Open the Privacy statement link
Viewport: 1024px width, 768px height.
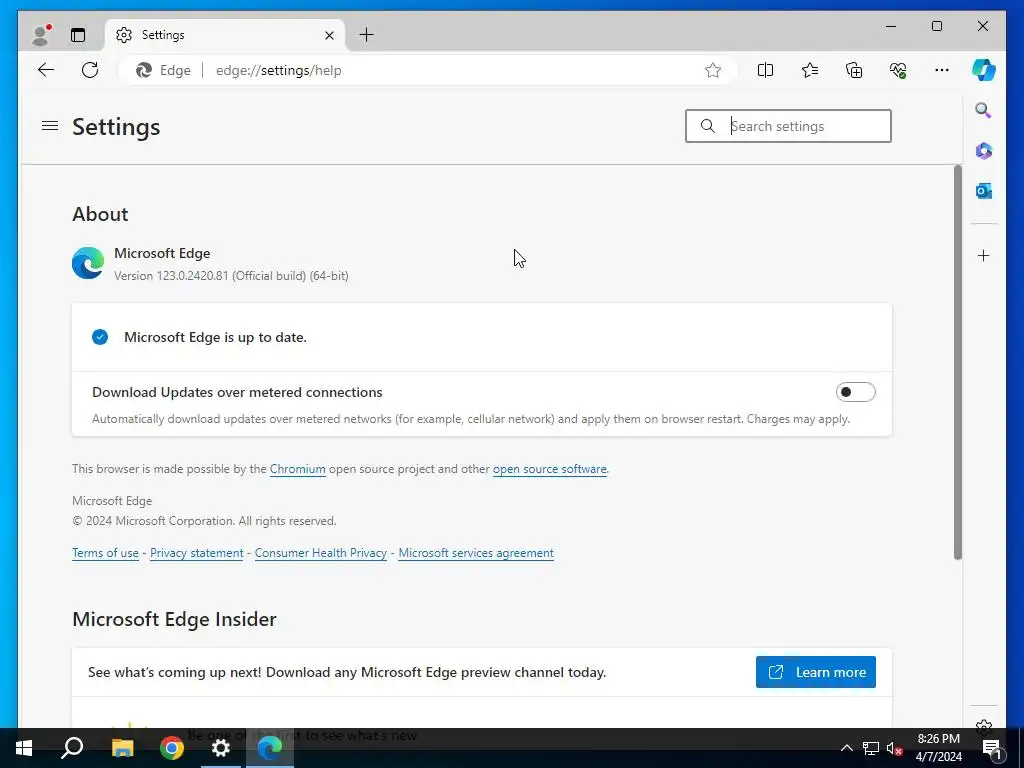(197, 553)
